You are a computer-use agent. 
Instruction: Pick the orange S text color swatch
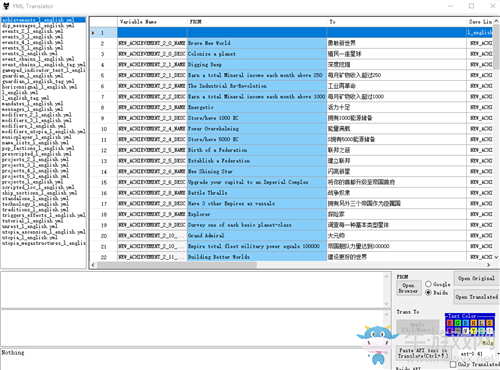point(489,323)
